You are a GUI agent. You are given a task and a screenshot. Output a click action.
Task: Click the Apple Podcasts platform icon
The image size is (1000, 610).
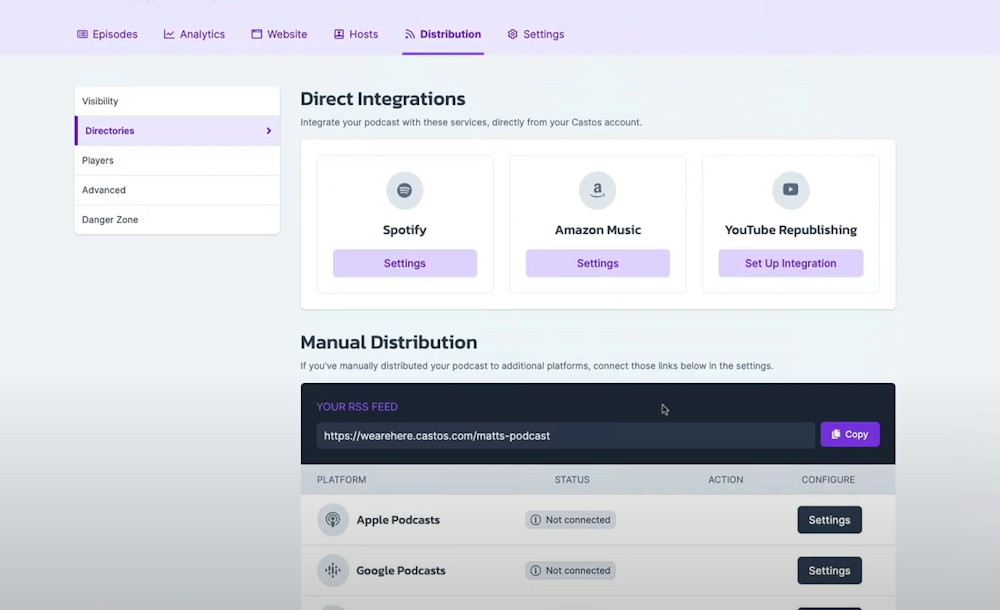click(331, 519)
